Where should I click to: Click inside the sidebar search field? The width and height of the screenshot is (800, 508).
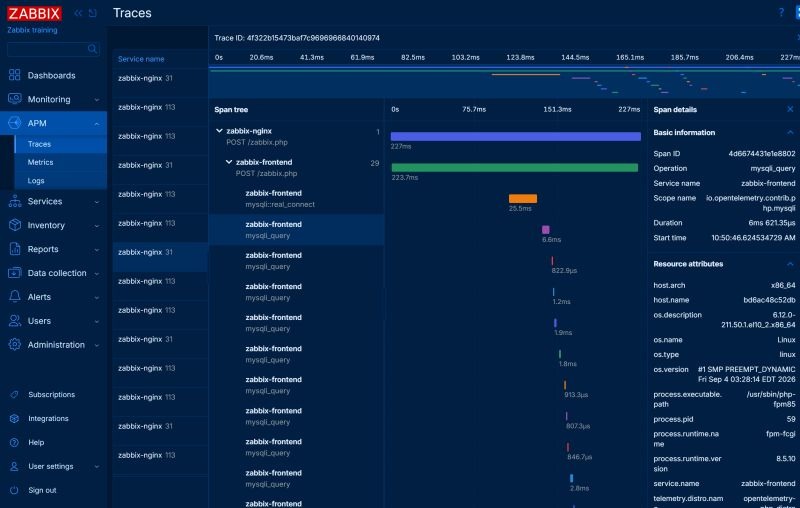(x=47, y=49)
